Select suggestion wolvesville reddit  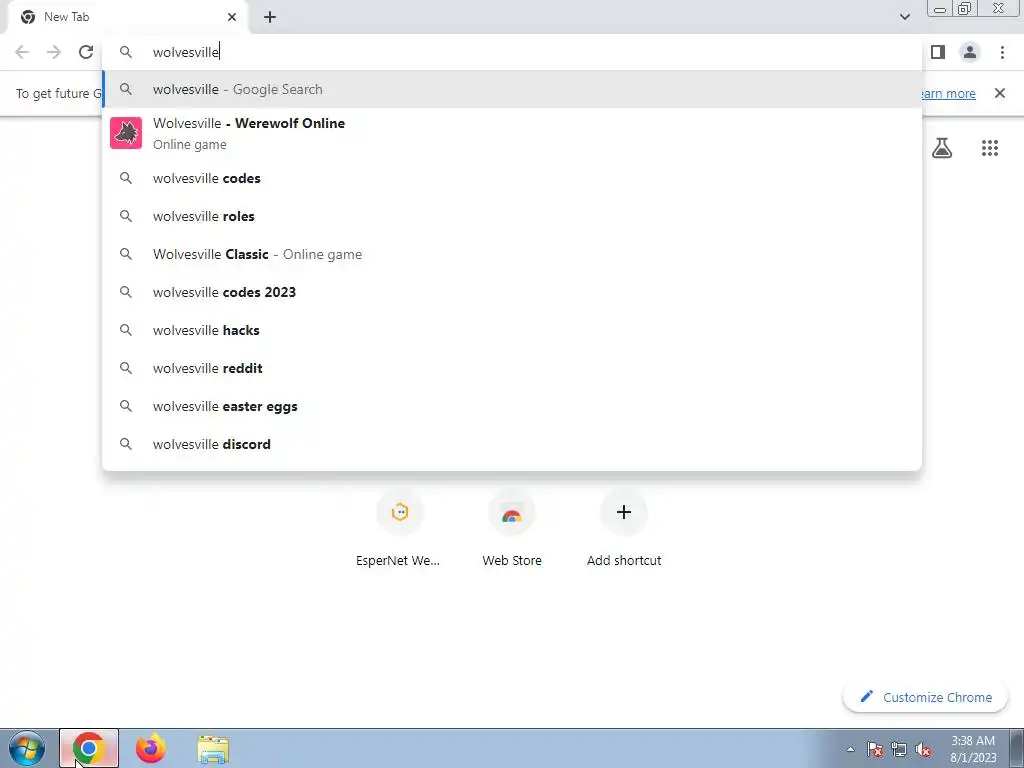[x=512, y=368]
